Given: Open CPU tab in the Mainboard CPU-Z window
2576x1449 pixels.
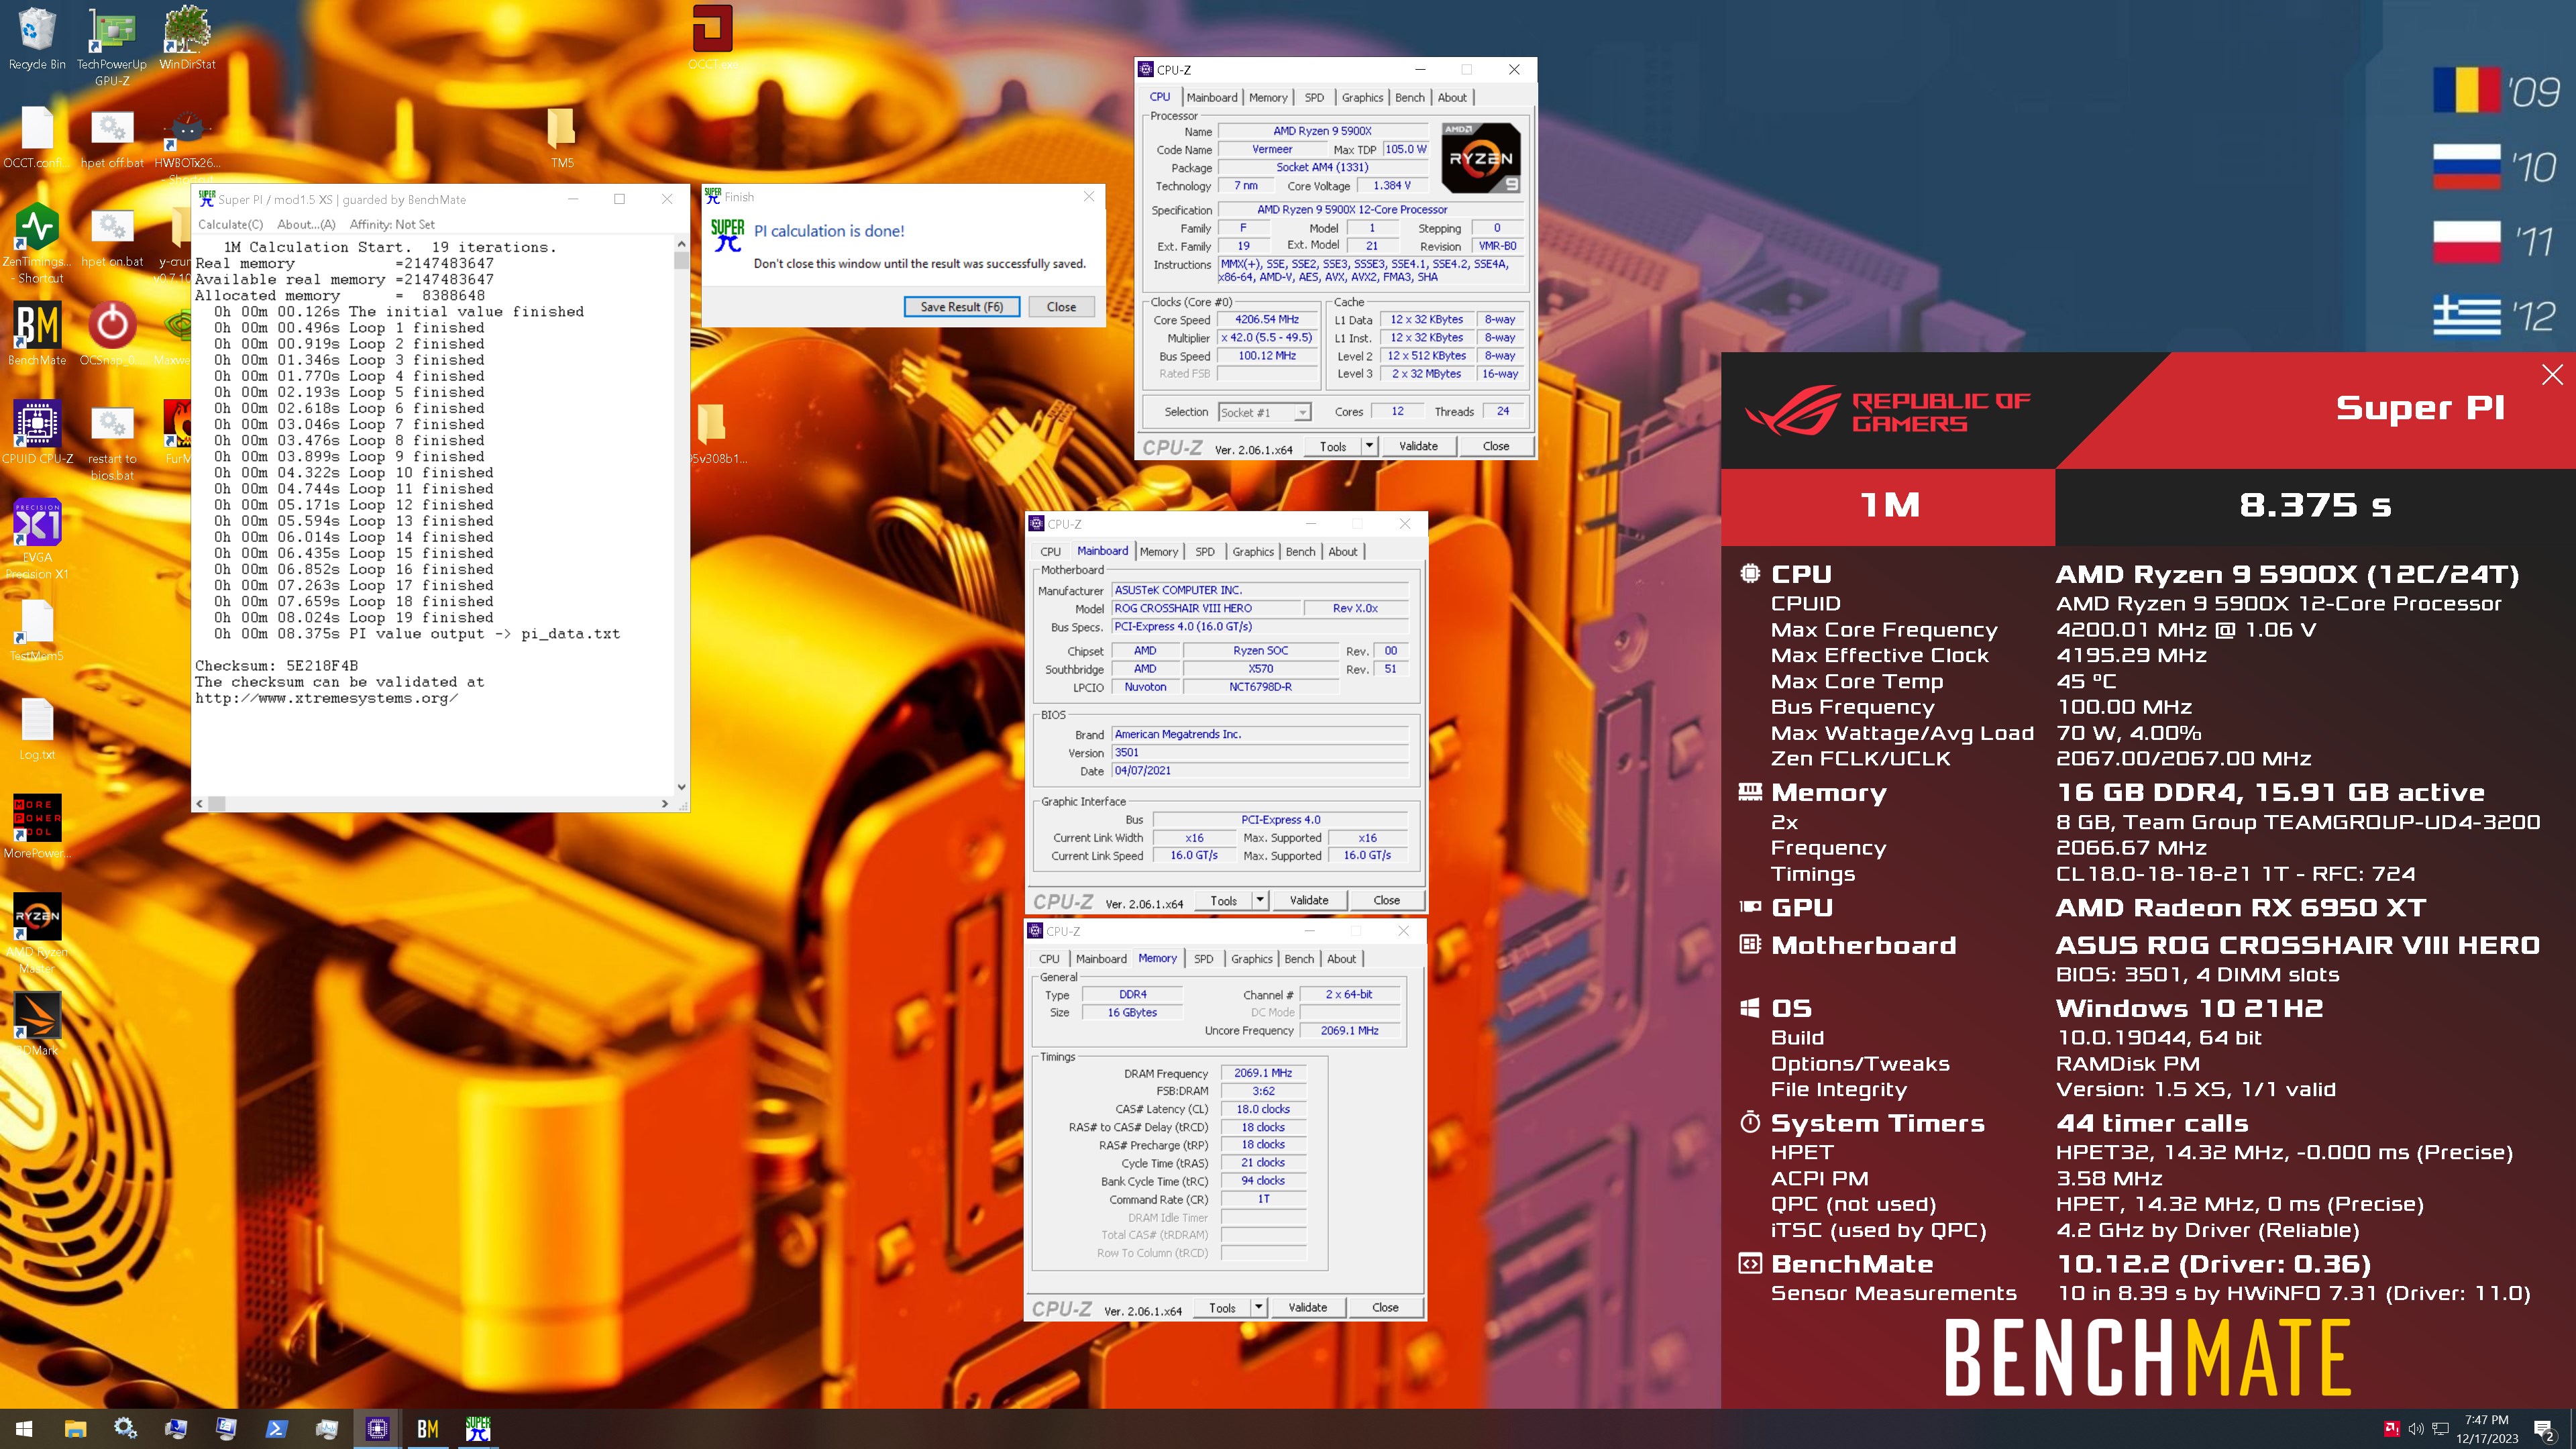Looking at the screenshot, I should coord(1050,551).
